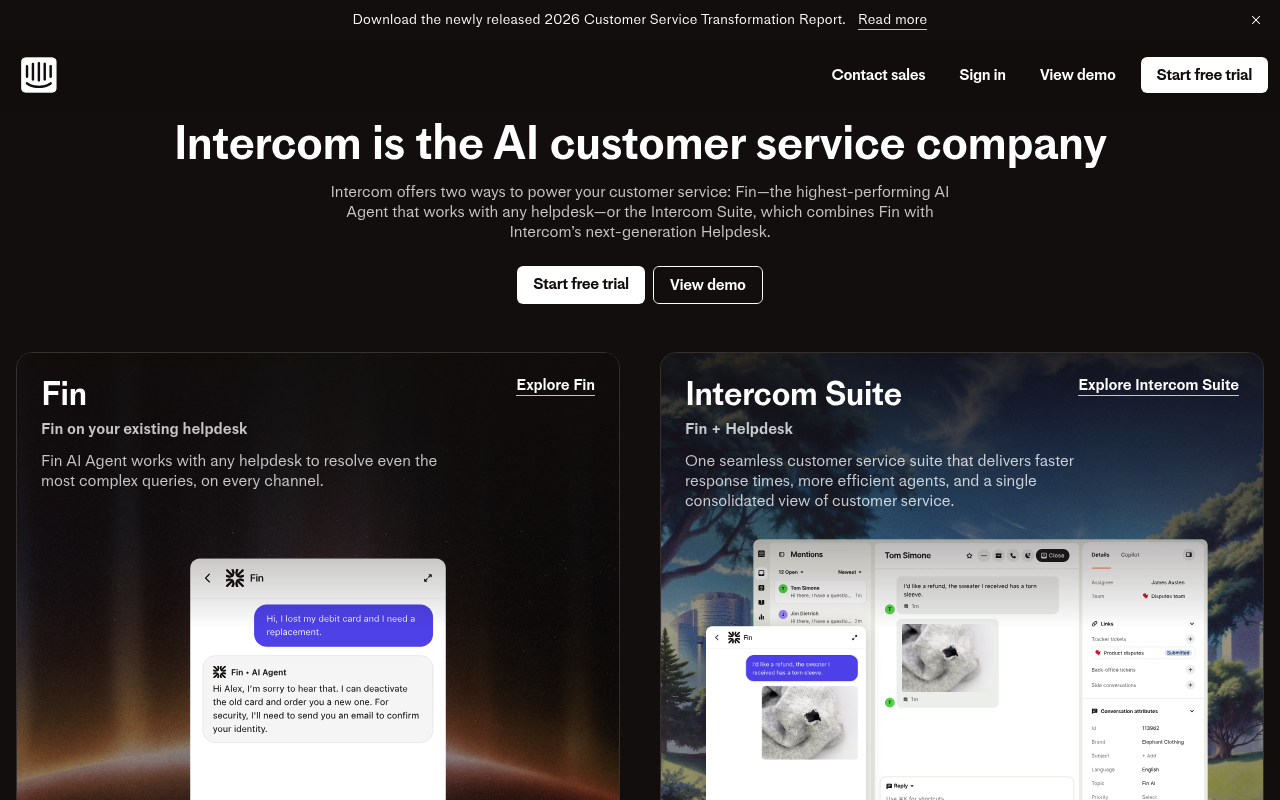Screen dimensions: 1280x800
Task: Switch to the Copilot tab
Action: (x=1130, y=555)
